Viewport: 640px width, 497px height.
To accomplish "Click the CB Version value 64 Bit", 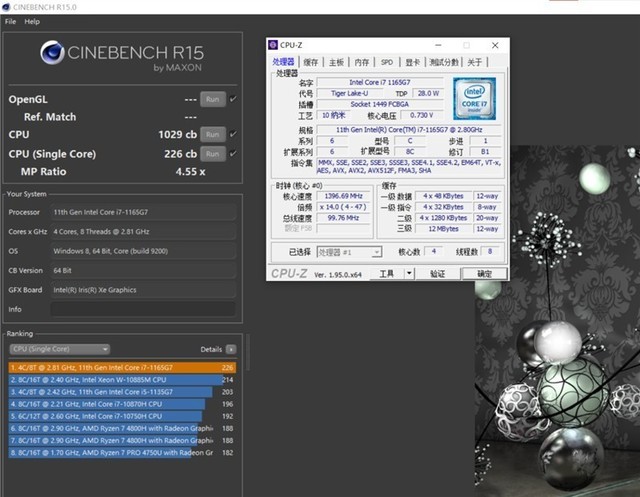I will coord(143,271).
